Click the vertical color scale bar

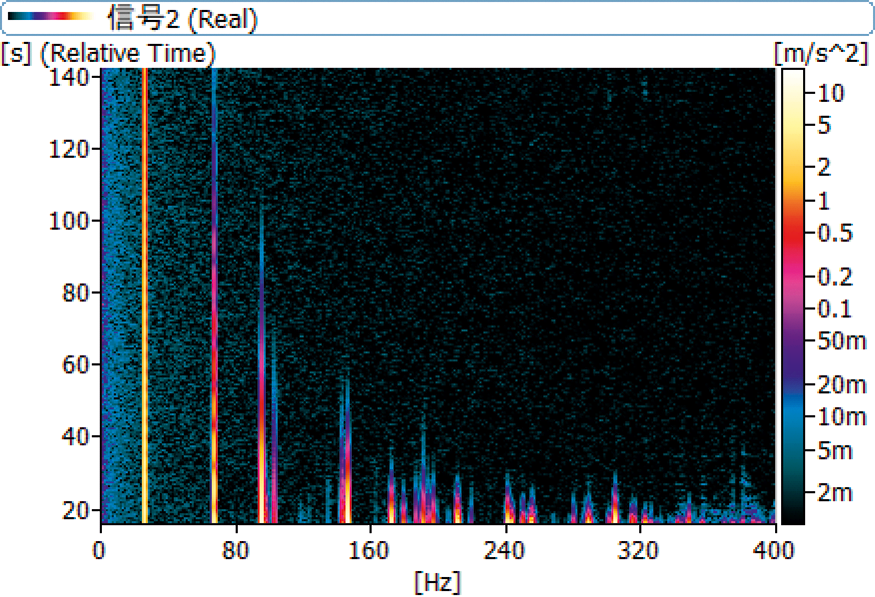click(x=791, y=296)
